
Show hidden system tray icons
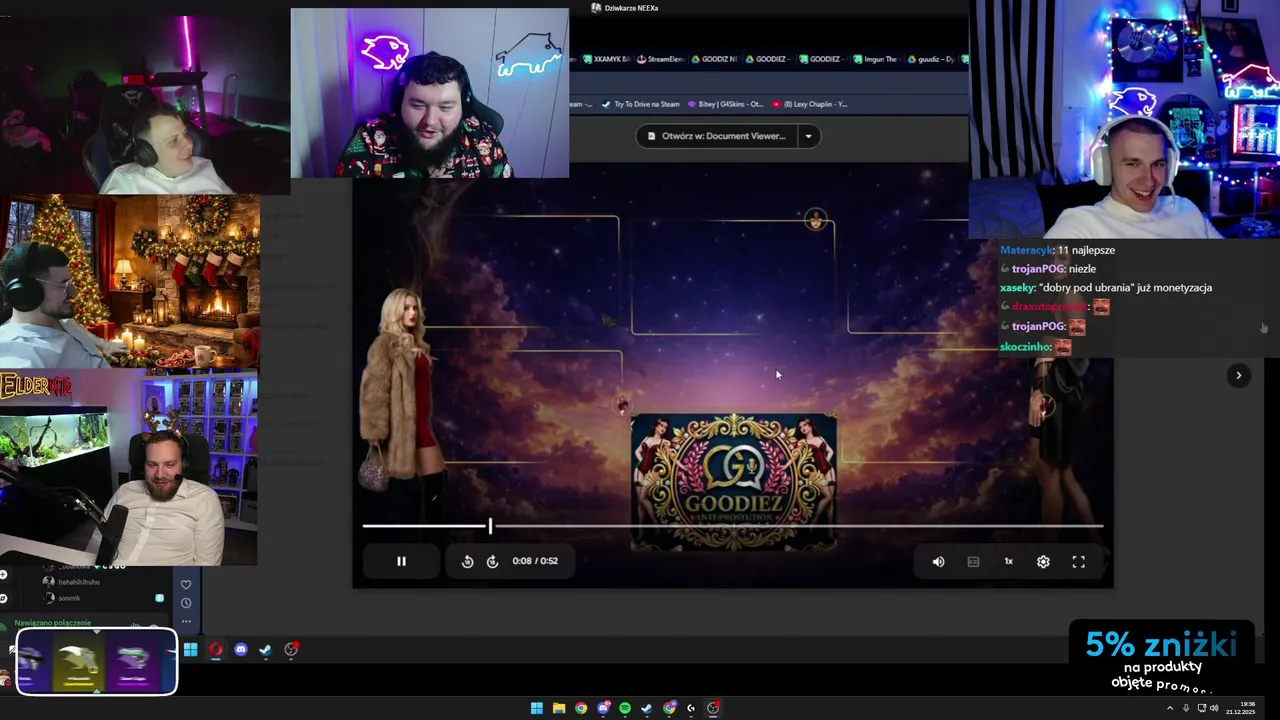[1170, 708]
